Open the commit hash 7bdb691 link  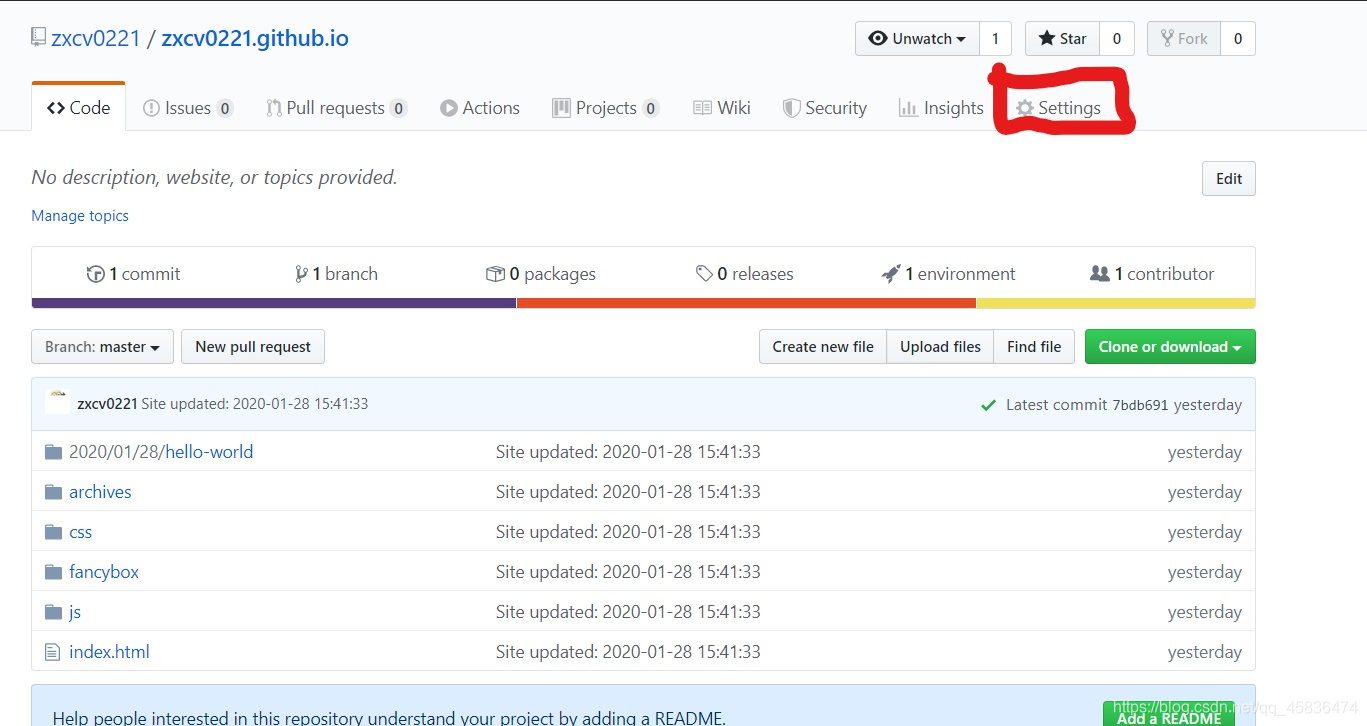[1140, 405]
